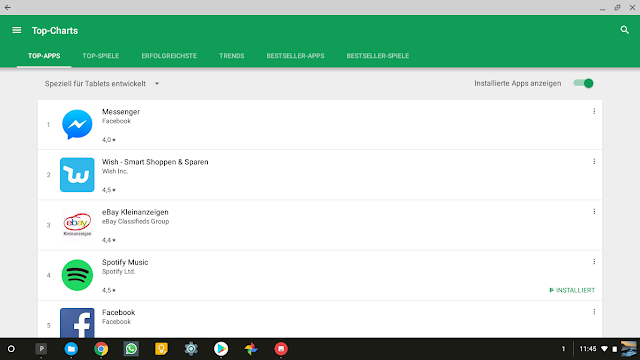The width and height of the screenshot is (640, 360).
Task: Click the Wi-Fi status icon
Action: pyautogui.click(x=604, y=349)
